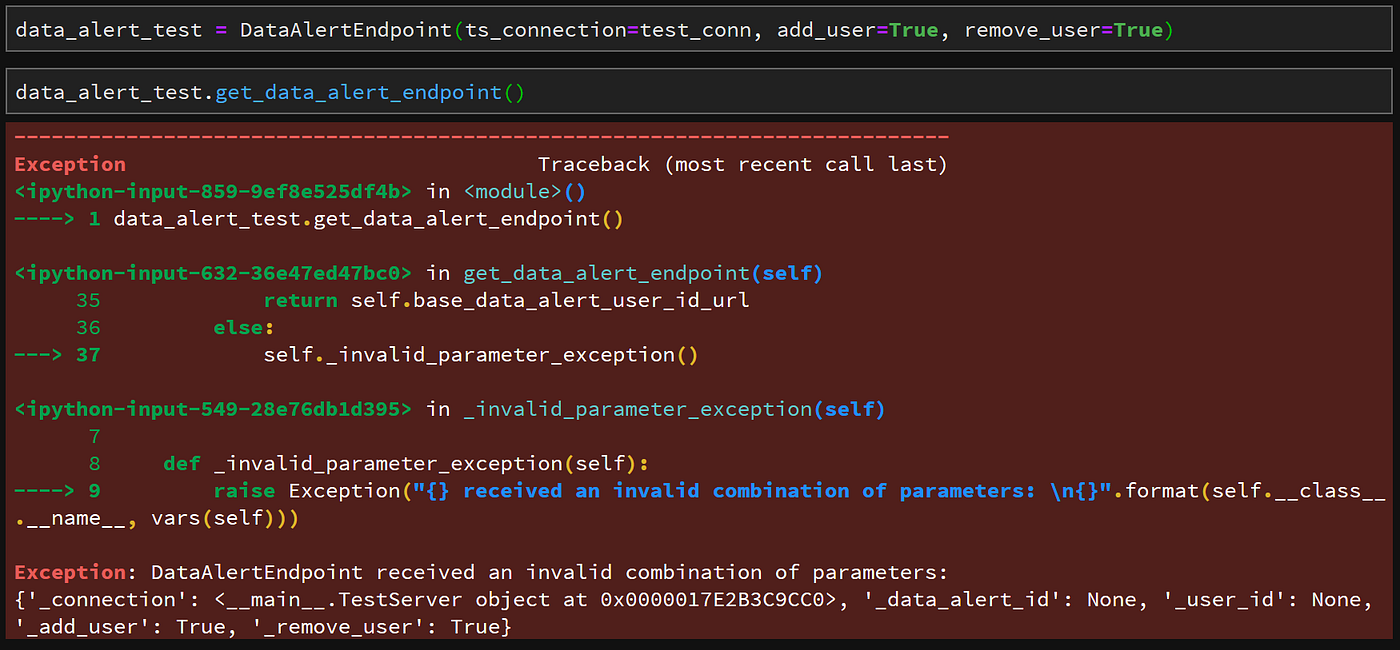Select the variable name data_alert_test
The image size is (1400, 650).
(x=109, y=29)
